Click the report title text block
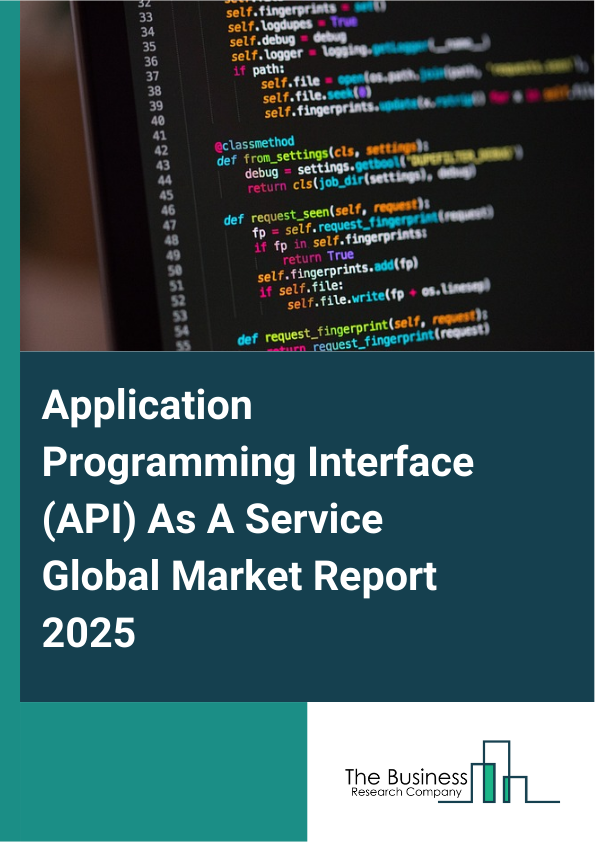 [258, 518]
